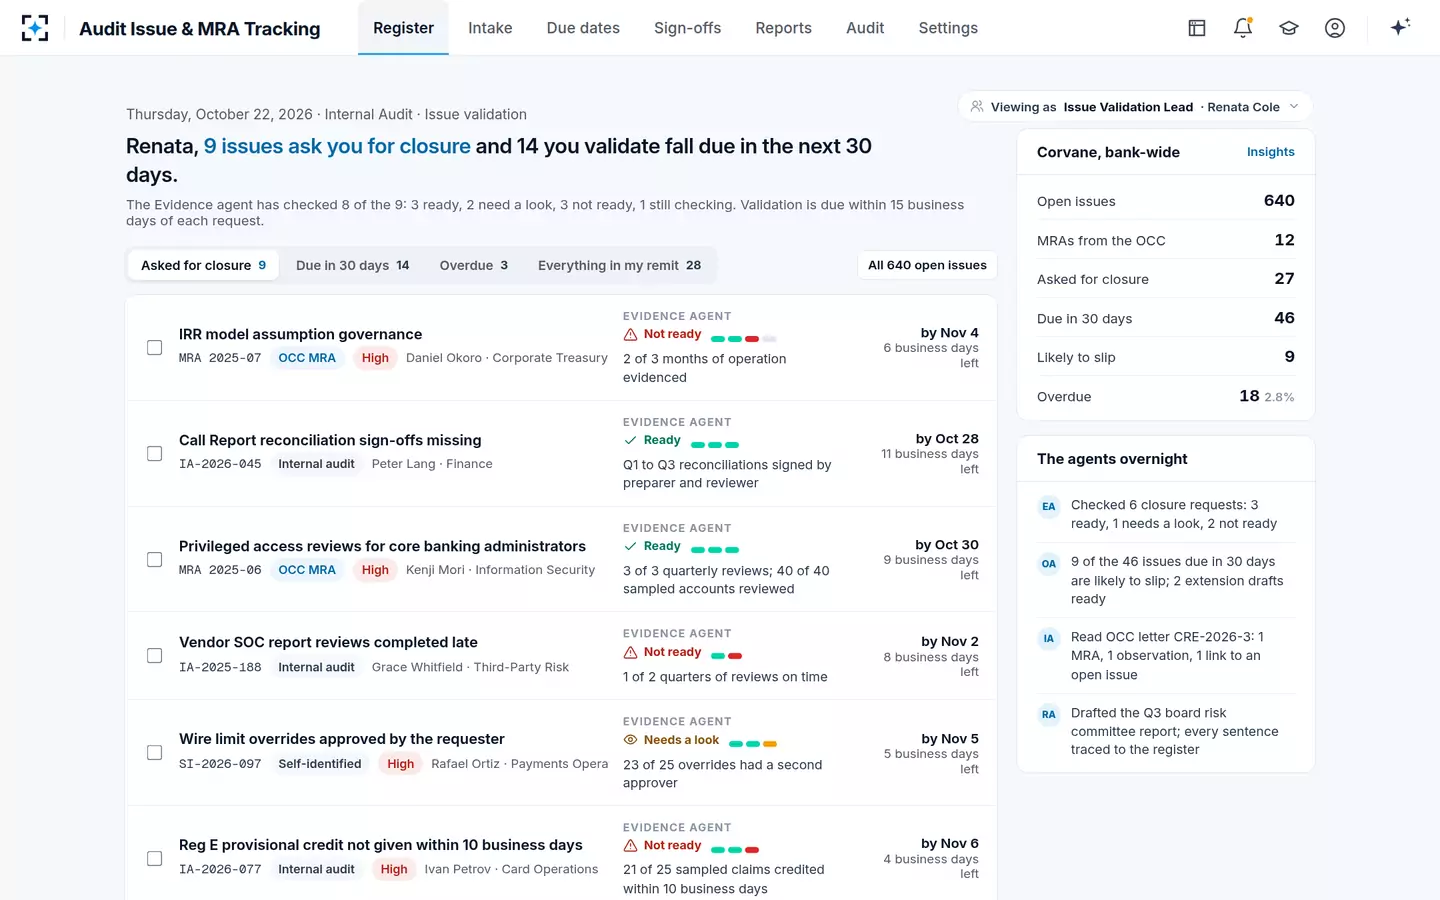The height and width of the screenshot is (900, 1440).
Task: Open the Audit tab
Action: pos(865,28)
